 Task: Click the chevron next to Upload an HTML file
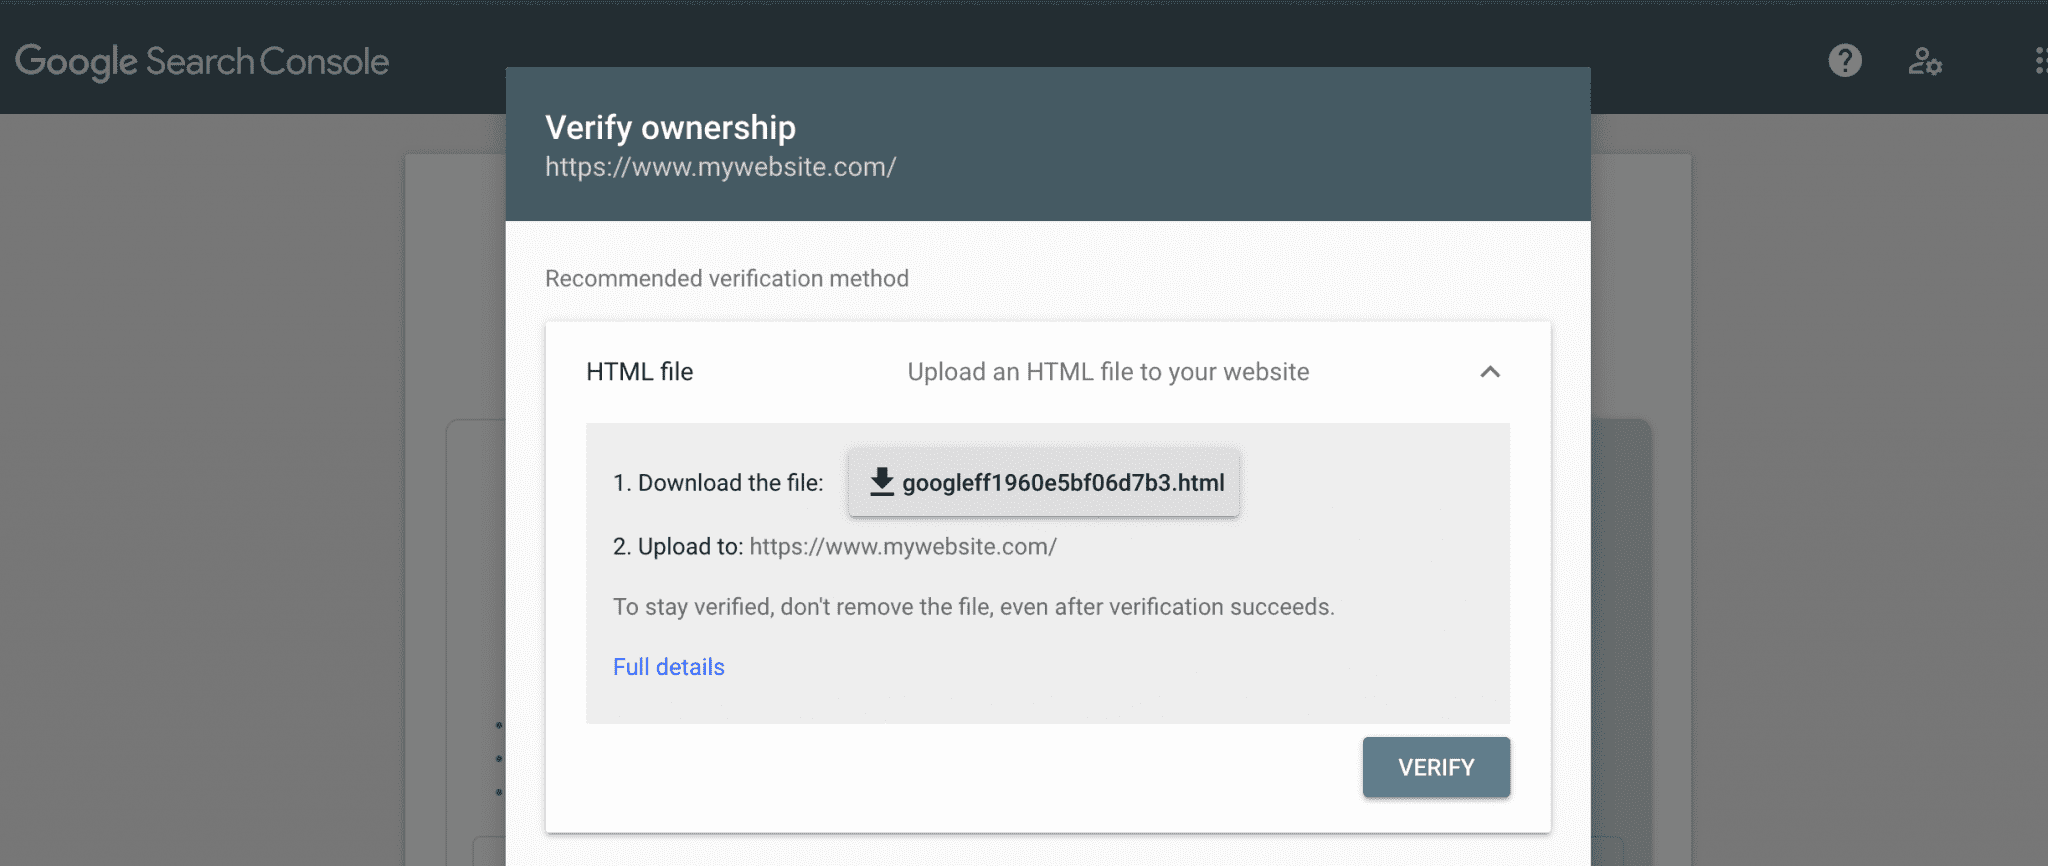1490,372
